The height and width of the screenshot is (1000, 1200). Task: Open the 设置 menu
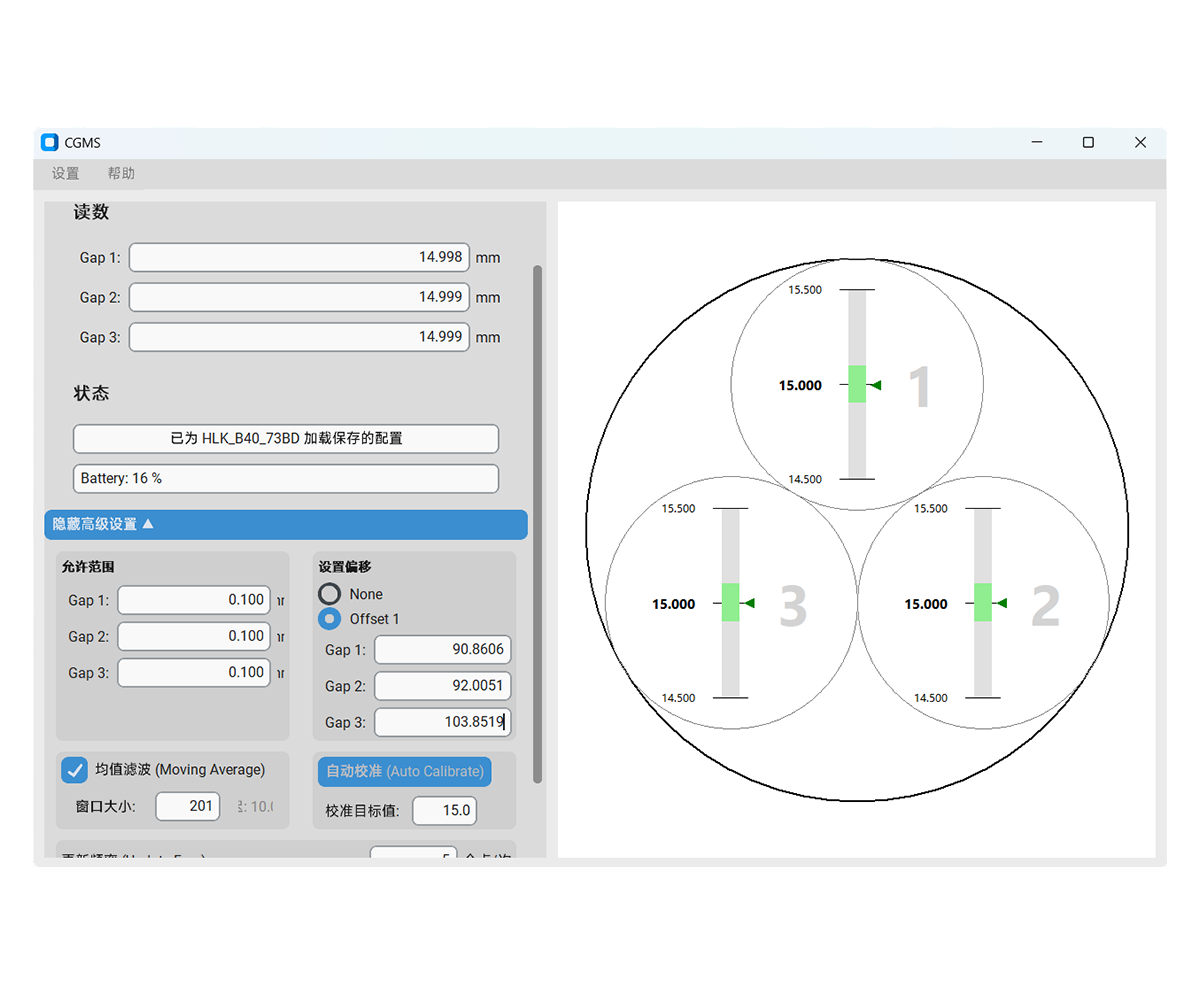point(66,173)
